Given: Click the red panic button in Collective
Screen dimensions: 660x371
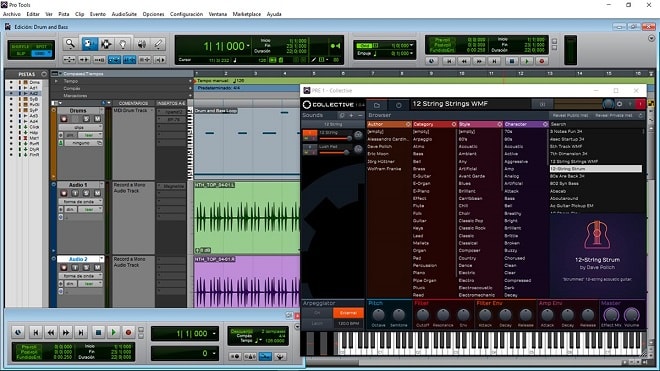Looking at the screenshot, I should pos(641,104).
